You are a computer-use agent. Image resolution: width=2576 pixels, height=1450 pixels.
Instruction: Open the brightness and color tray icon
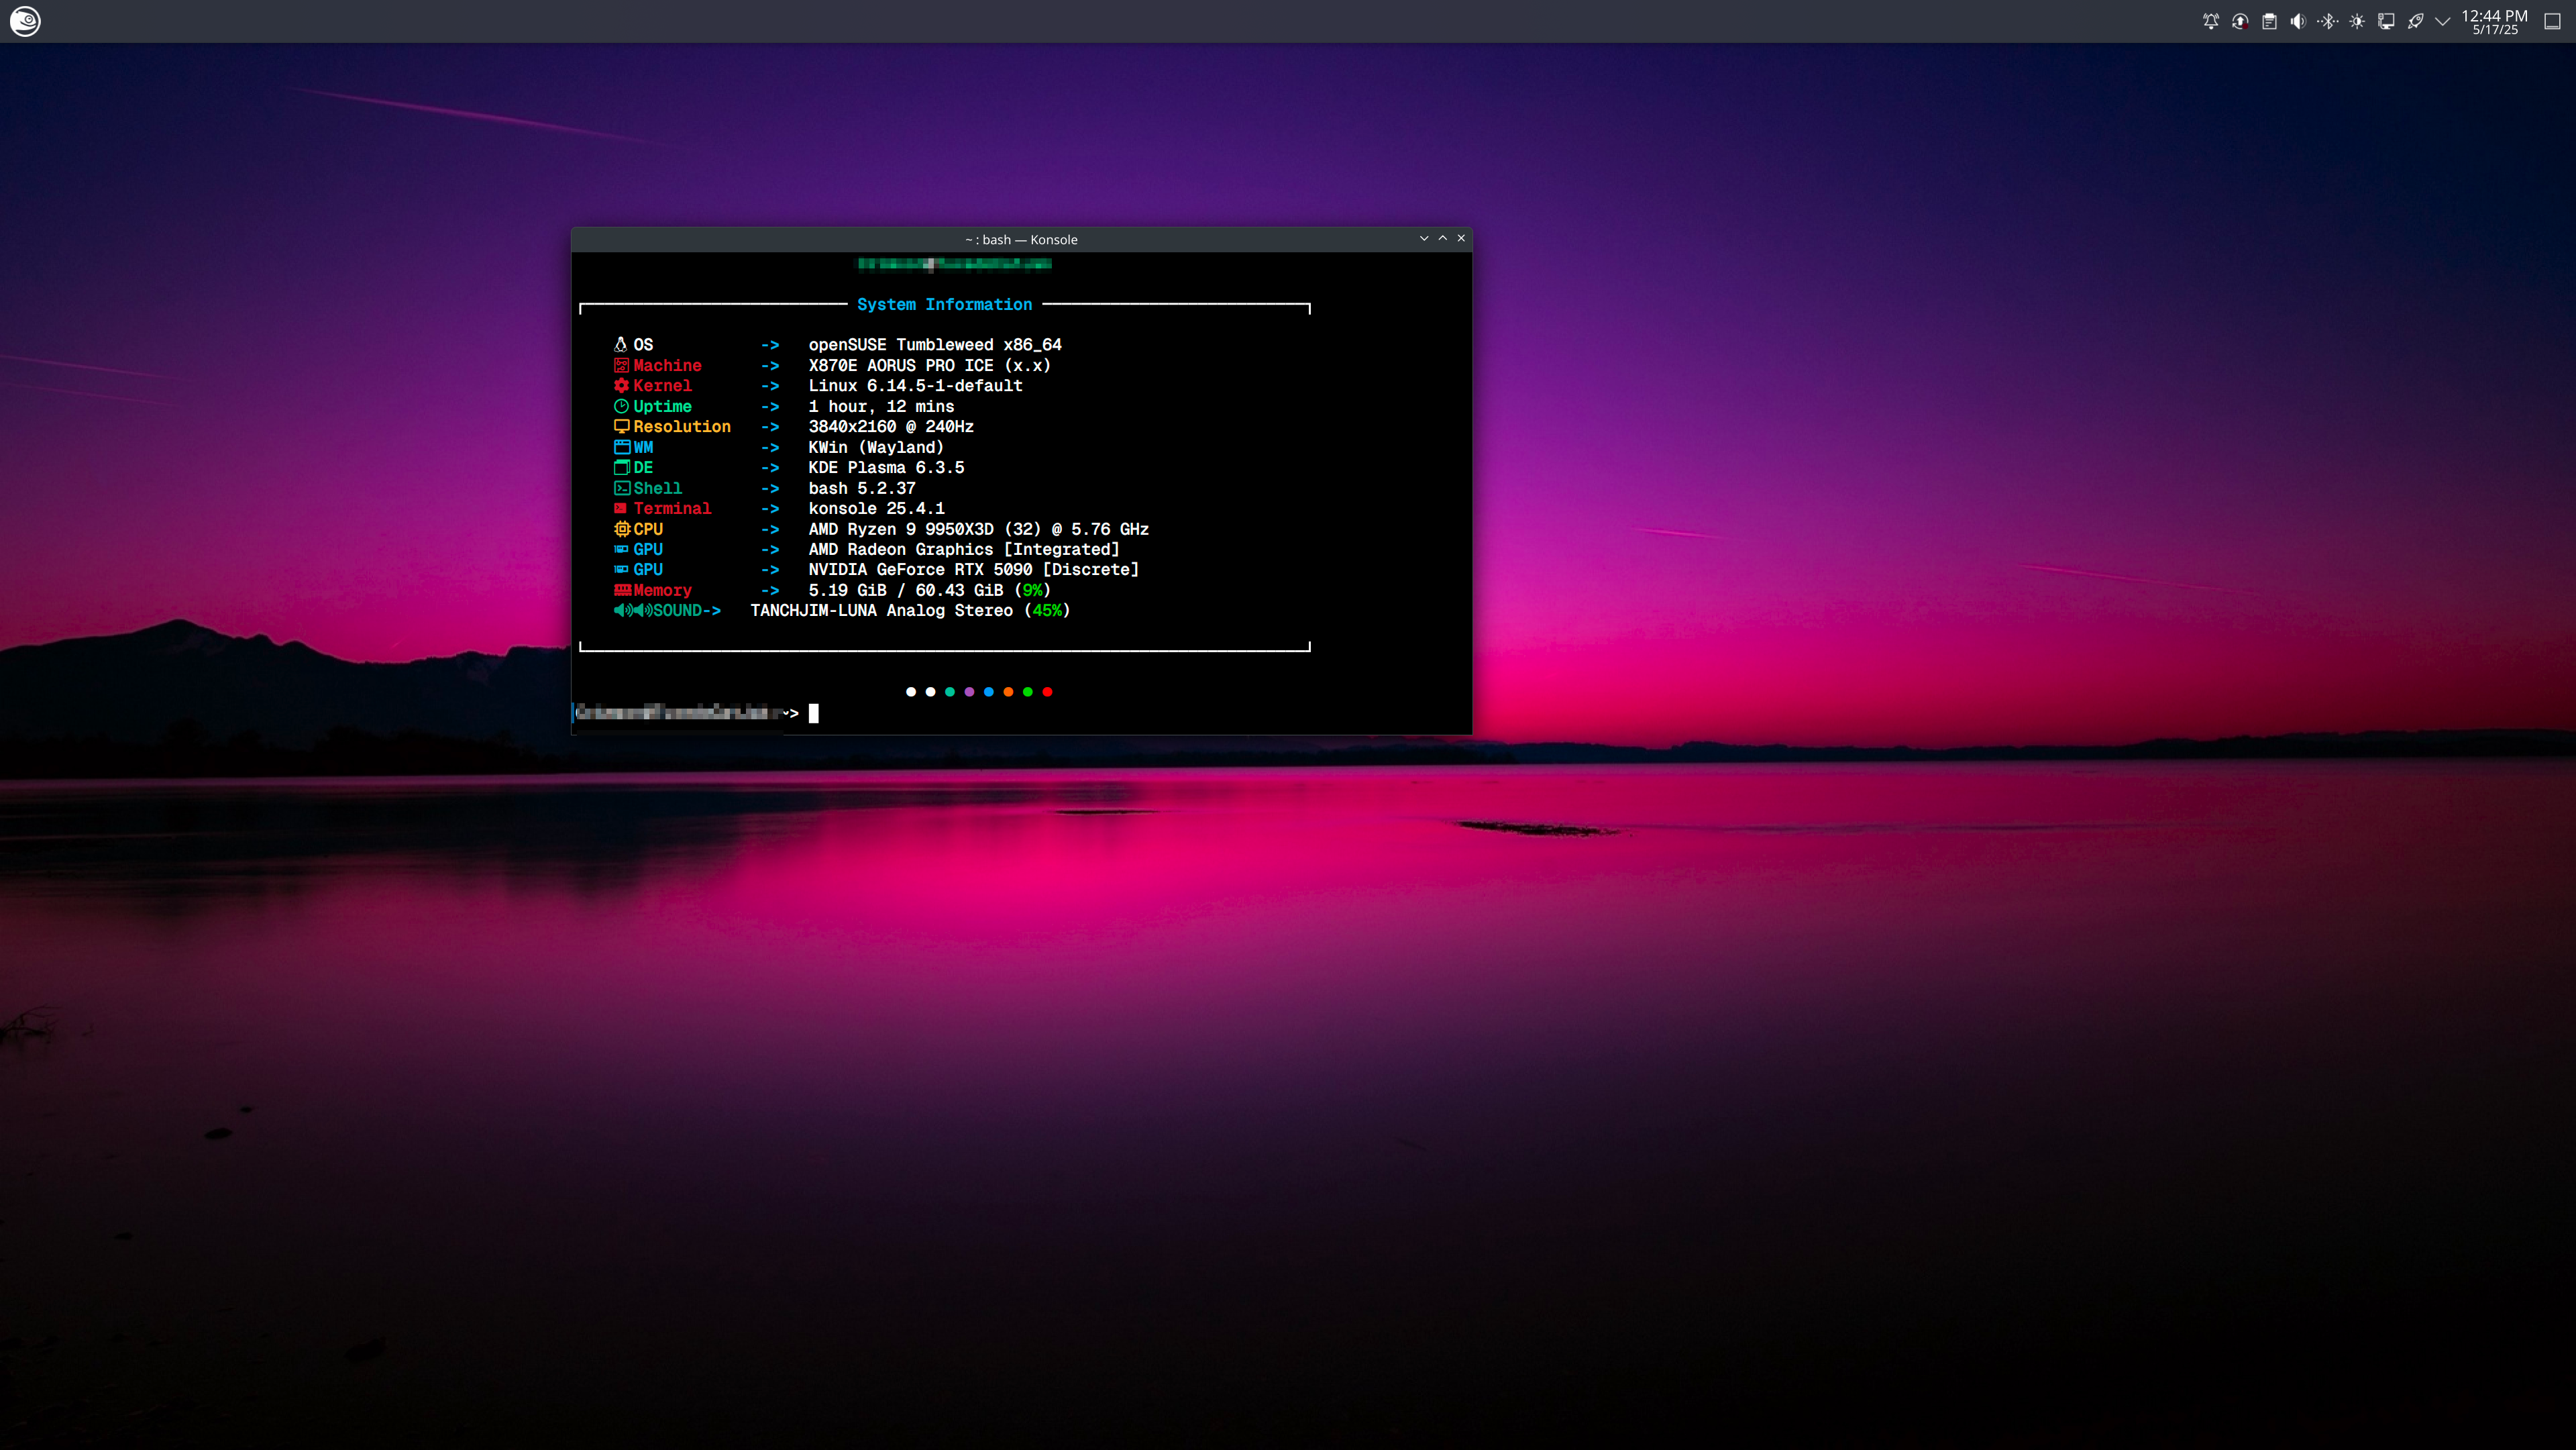point(2357,21)
